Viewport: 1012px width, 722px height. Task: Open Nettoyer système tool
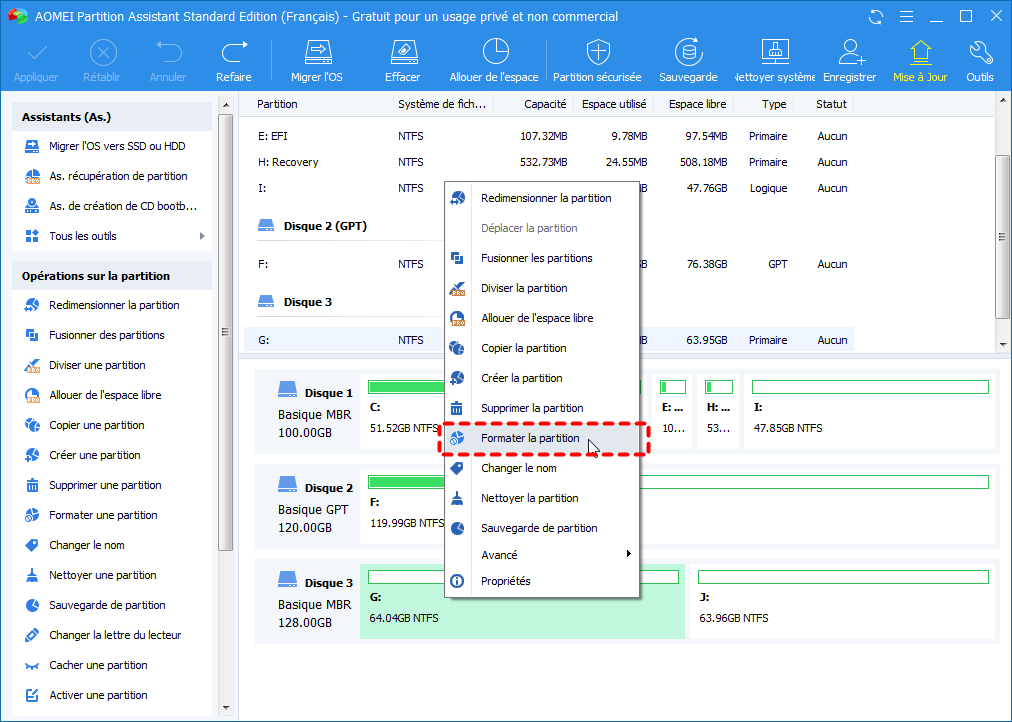(774, 62)
